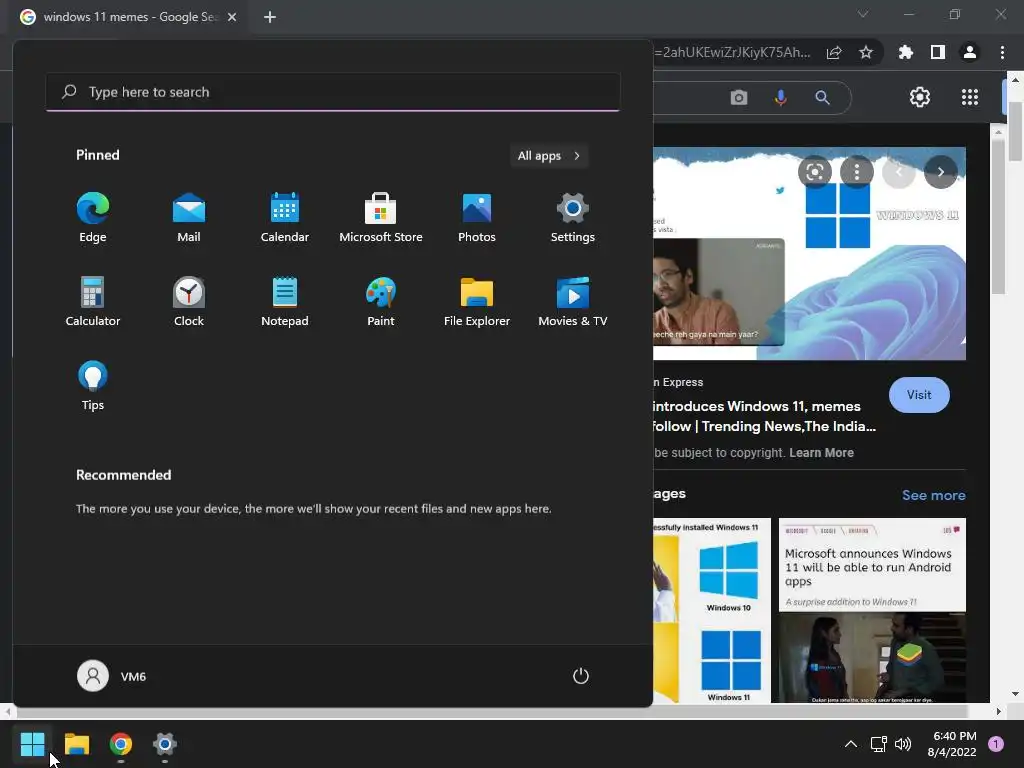Screen dimensions: 1024x768
Task: Close the windows 11 memes tab
Action: [232, 17]
